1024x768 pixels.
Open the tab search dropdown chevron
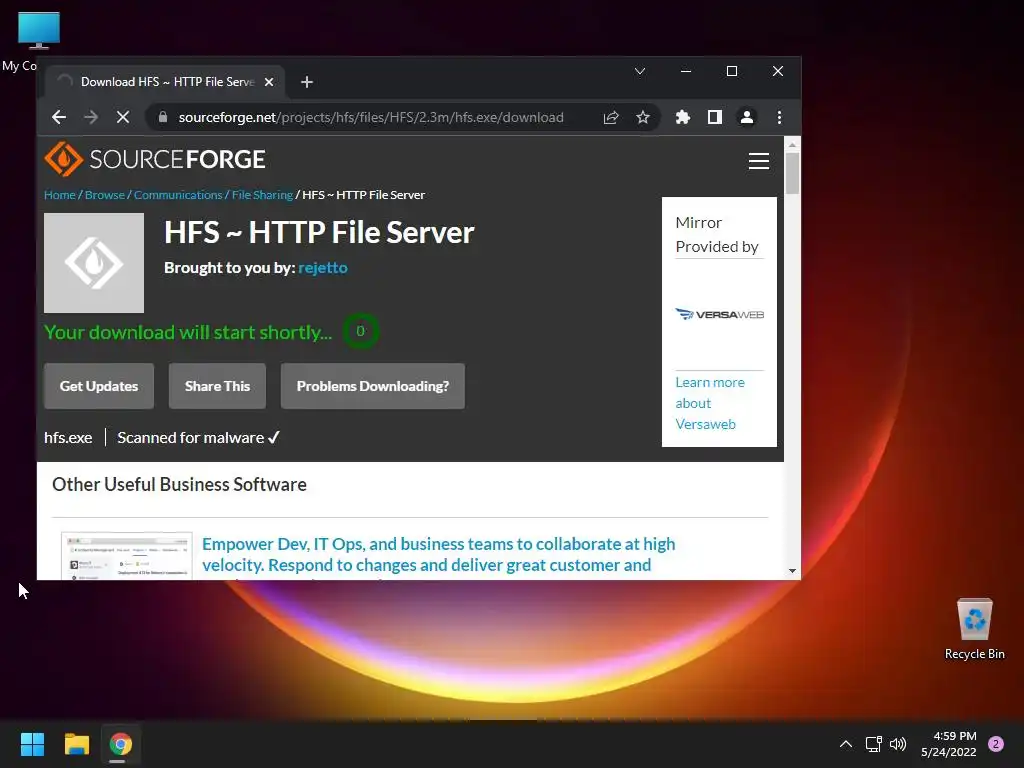(x=640, y=71)
